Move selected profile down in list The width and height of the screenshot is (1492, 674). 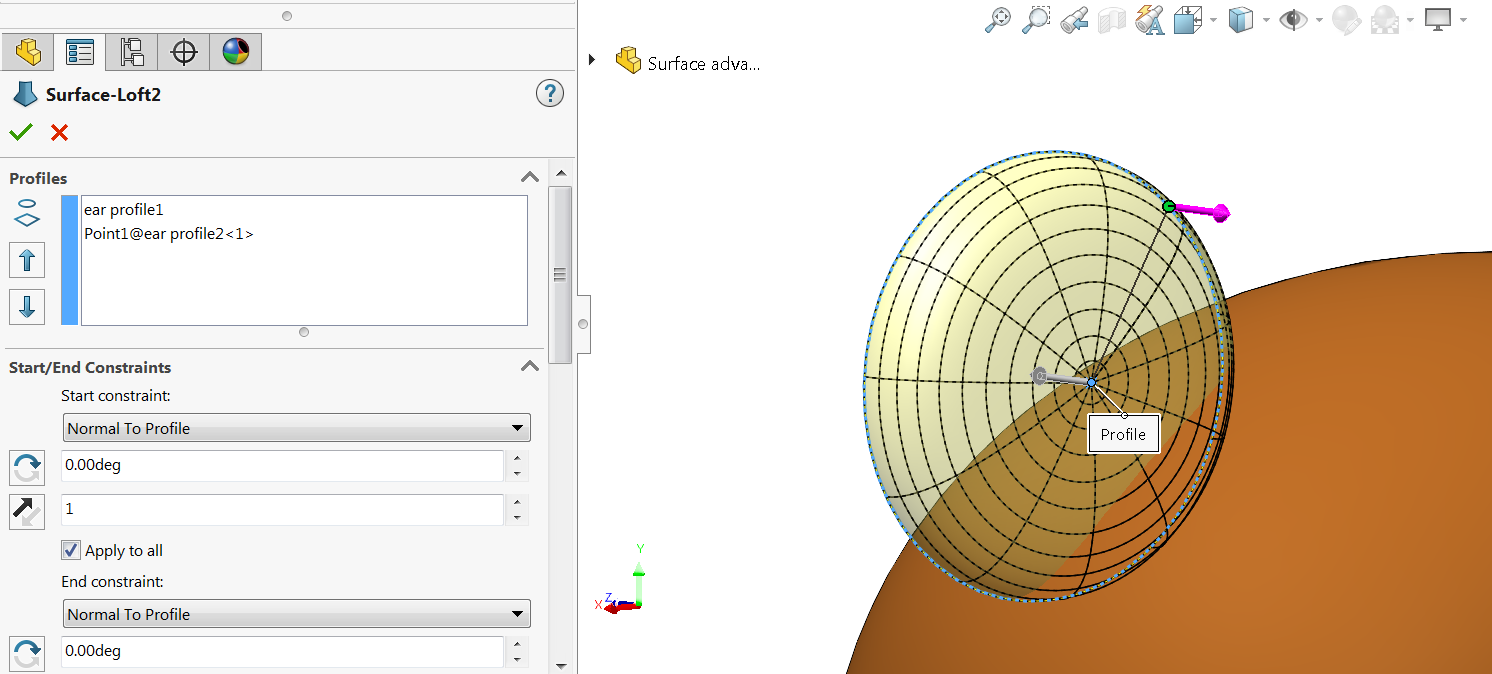click(x=27, y=306)
